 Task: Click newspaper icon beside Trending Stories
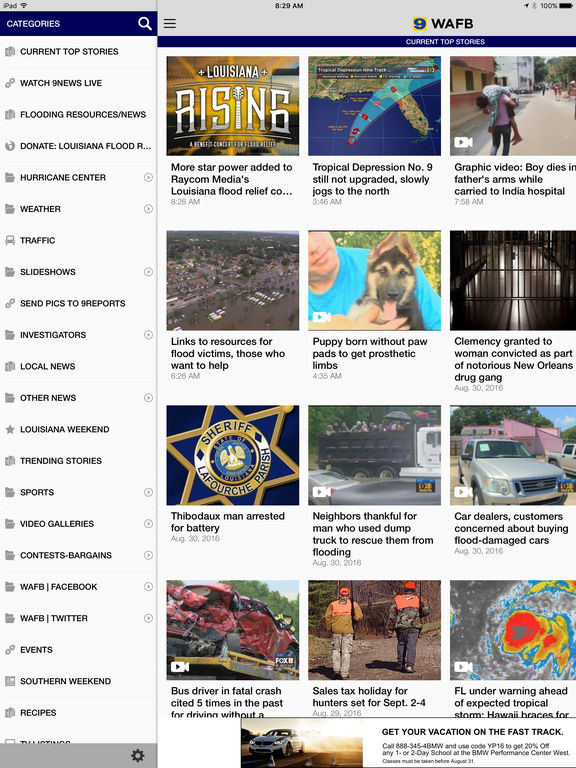tap(10, 461)
